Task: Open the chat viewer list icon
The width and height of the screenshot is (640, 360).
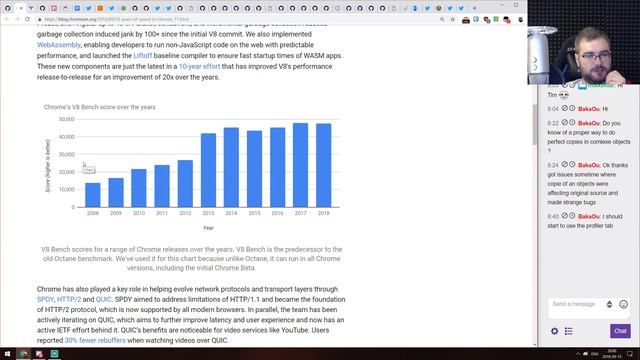Action: point(569,331)
